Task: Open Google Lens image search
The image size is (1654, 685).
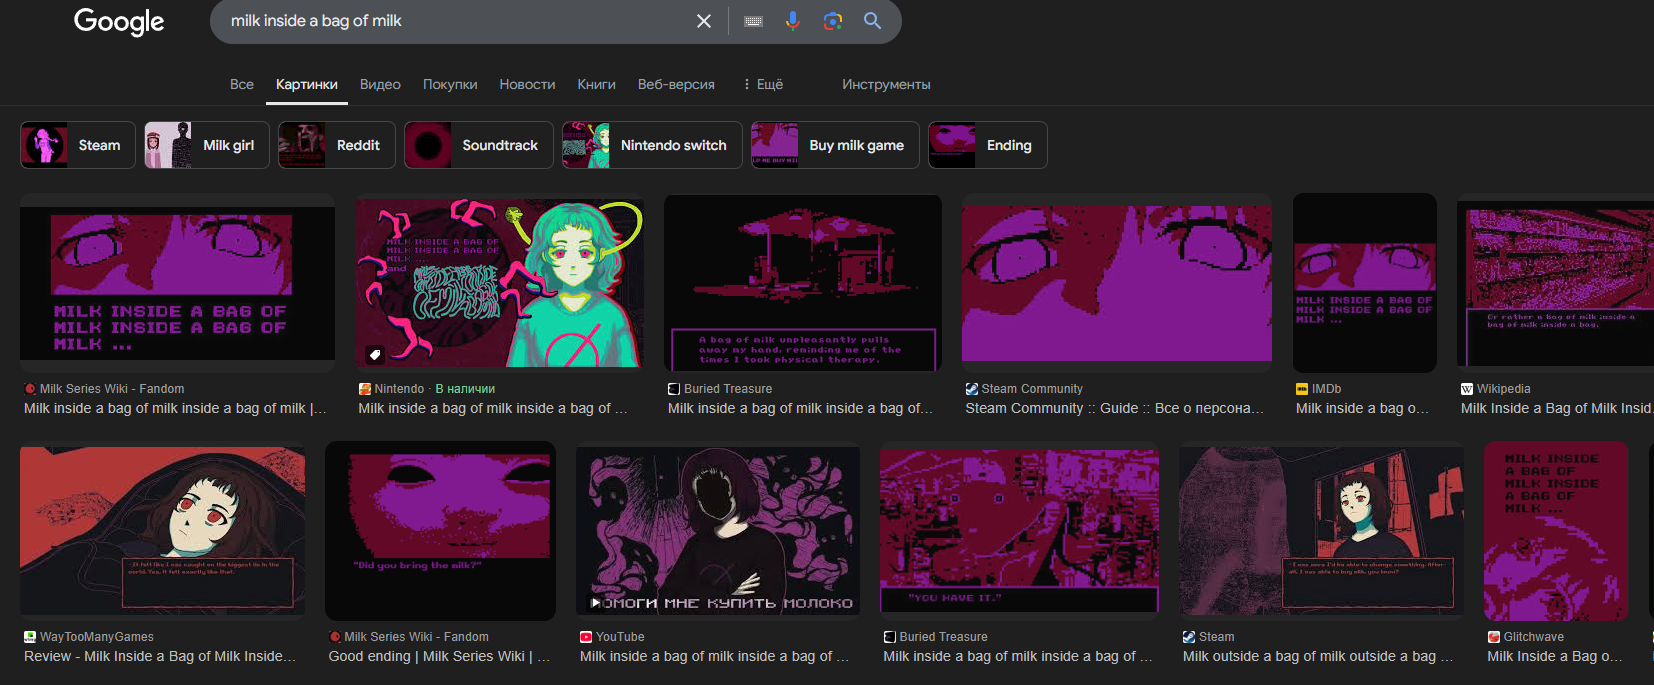Action: [832, 21]
